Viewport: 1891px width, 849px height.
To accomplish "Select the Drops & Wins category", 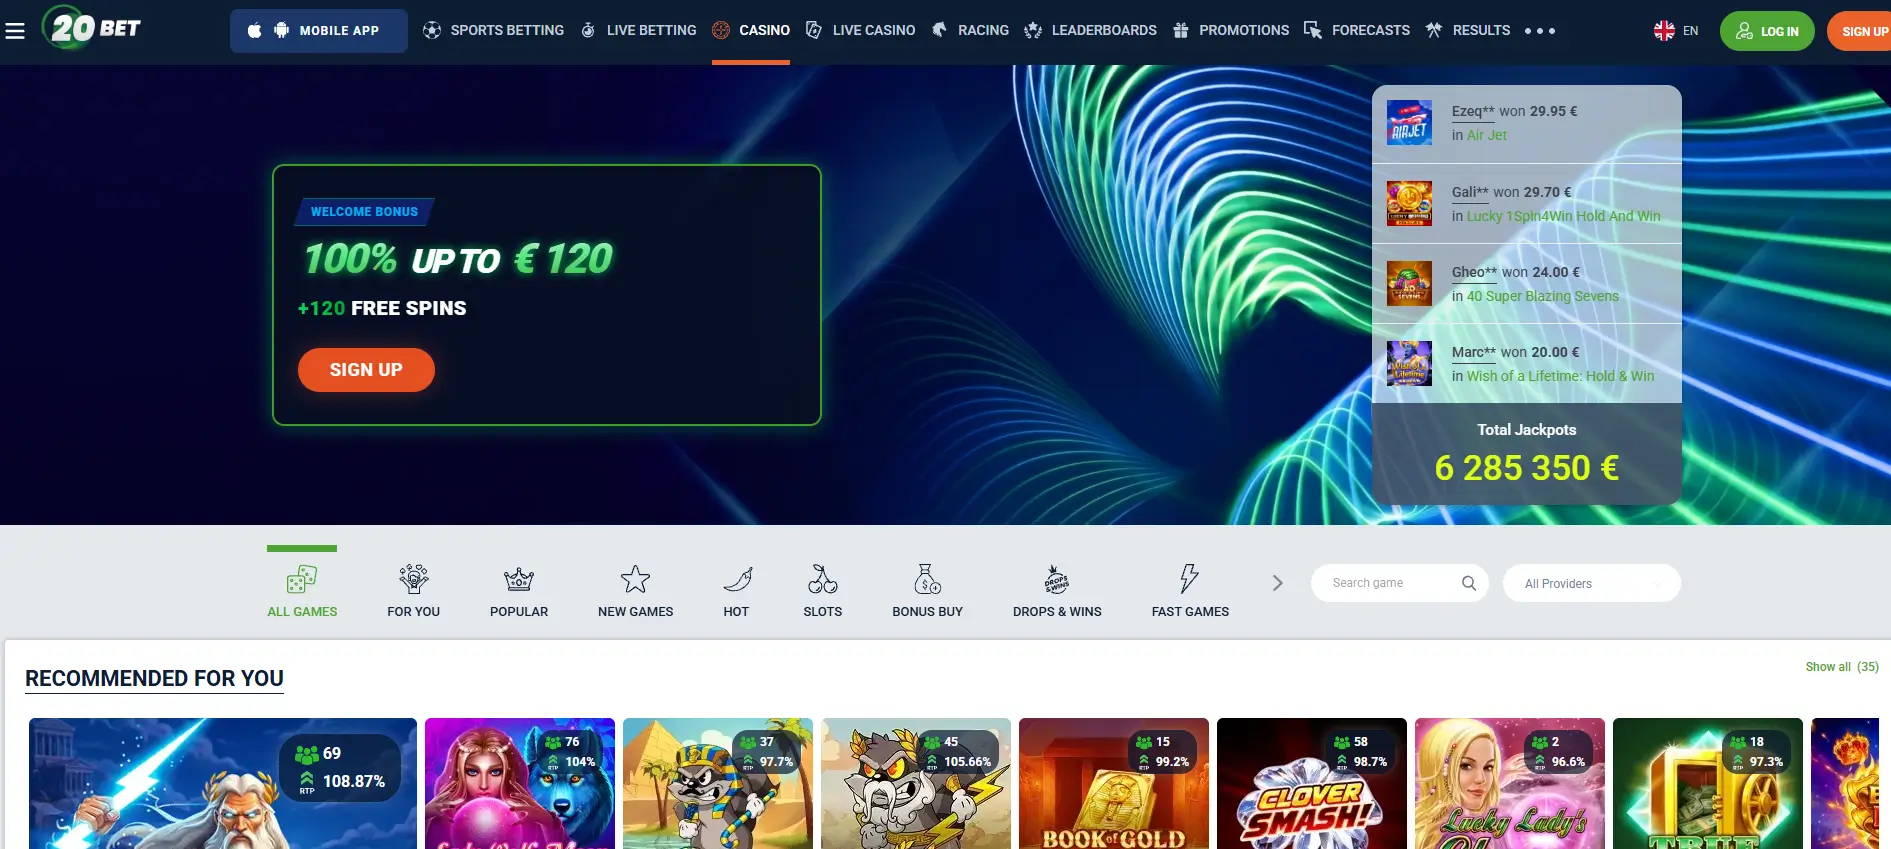I will click(x=1057, y=590).
